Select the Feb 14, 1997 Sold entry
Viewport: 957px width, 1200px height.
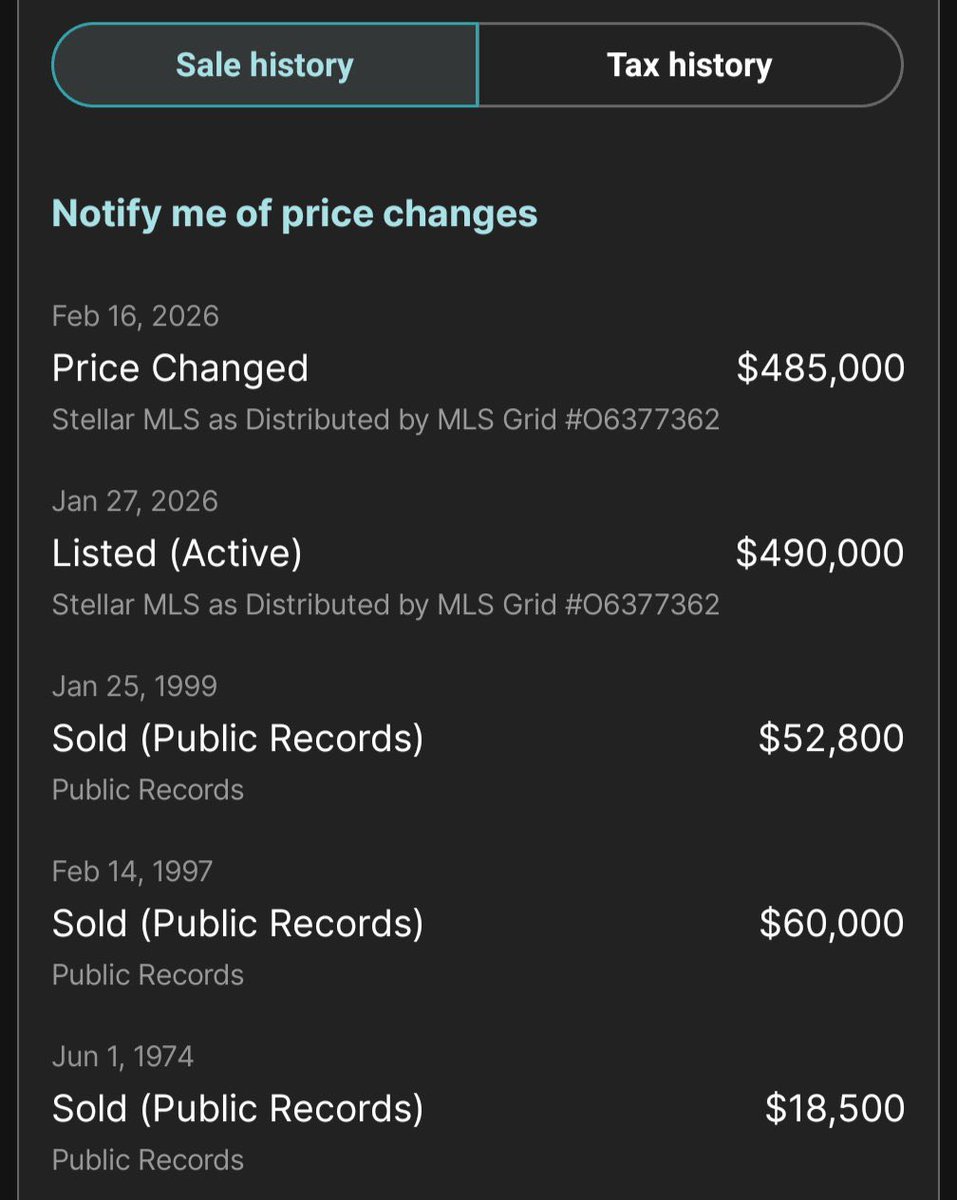[478, 923]
